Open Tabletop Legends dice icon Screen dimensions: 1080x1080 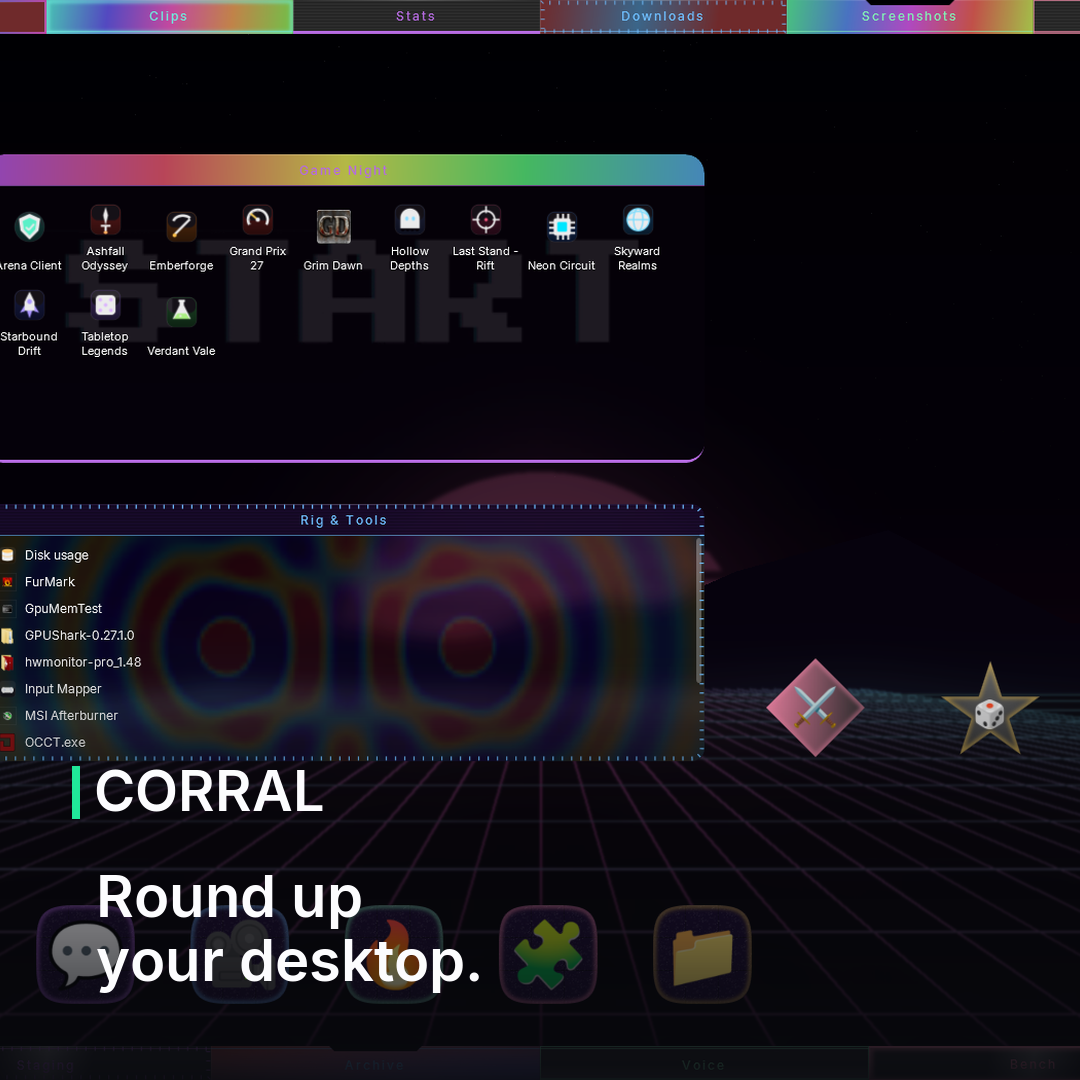[x=105, y=305]
